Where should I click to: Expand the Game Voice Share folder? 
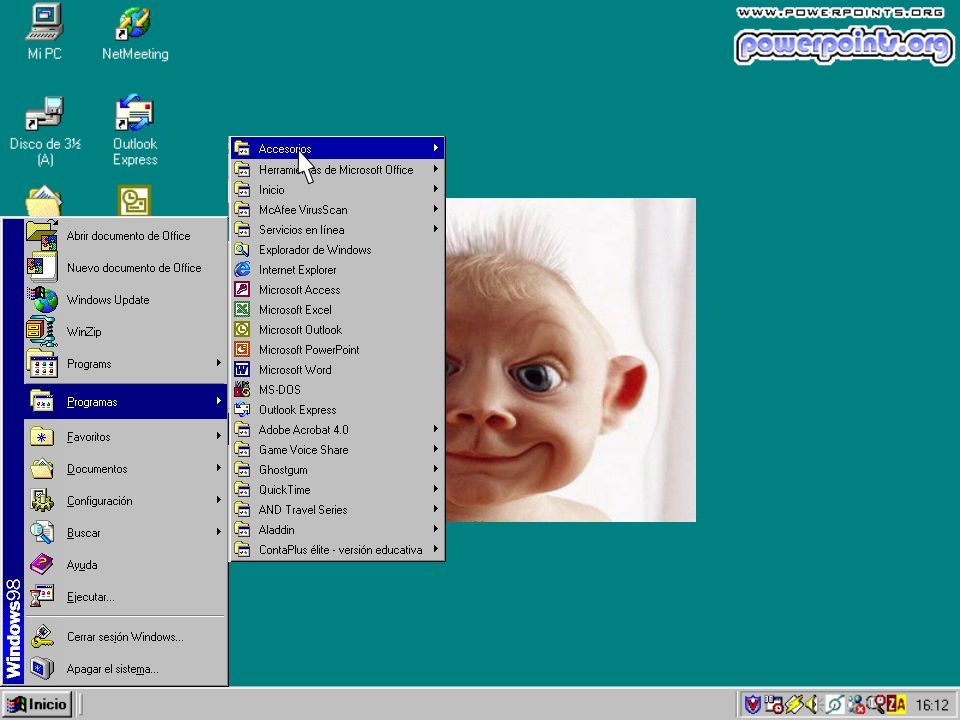[337, 449]
